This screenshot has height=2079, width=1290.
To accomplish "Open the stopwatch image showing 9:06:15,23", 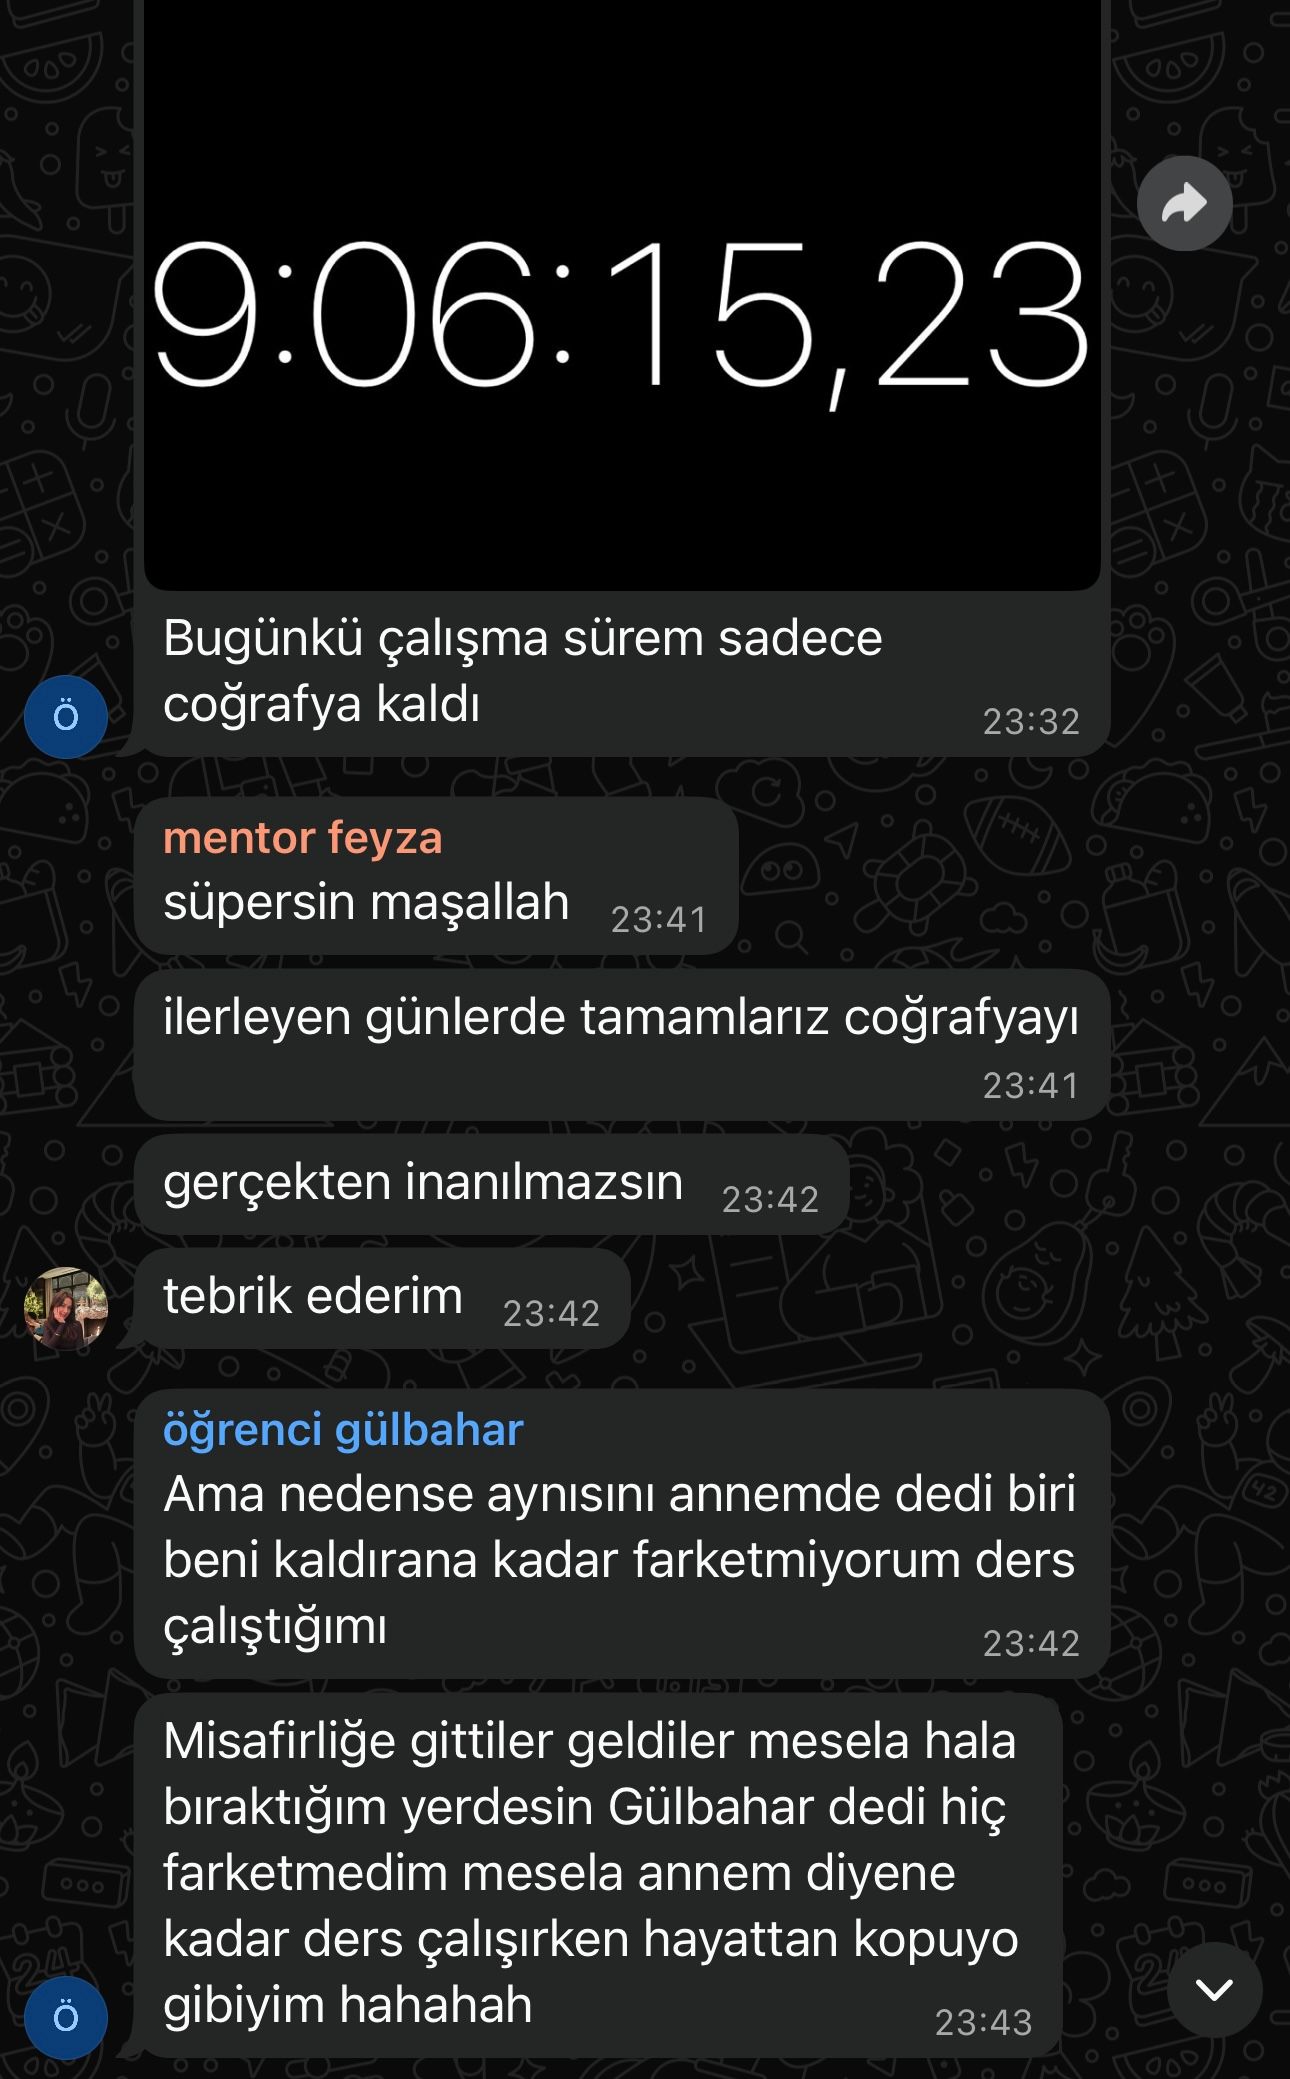I will [x=622, y=294].
